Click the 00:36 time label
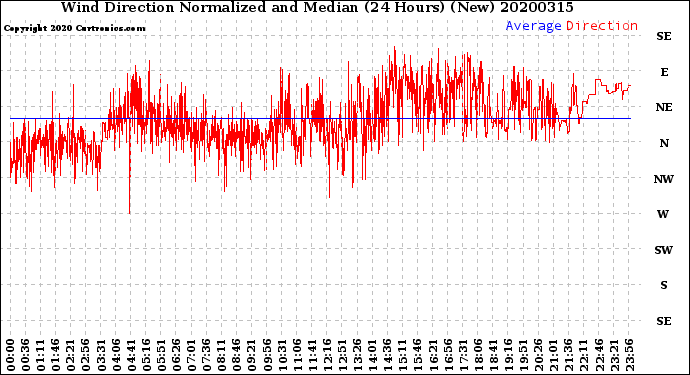 pos(26,355)
